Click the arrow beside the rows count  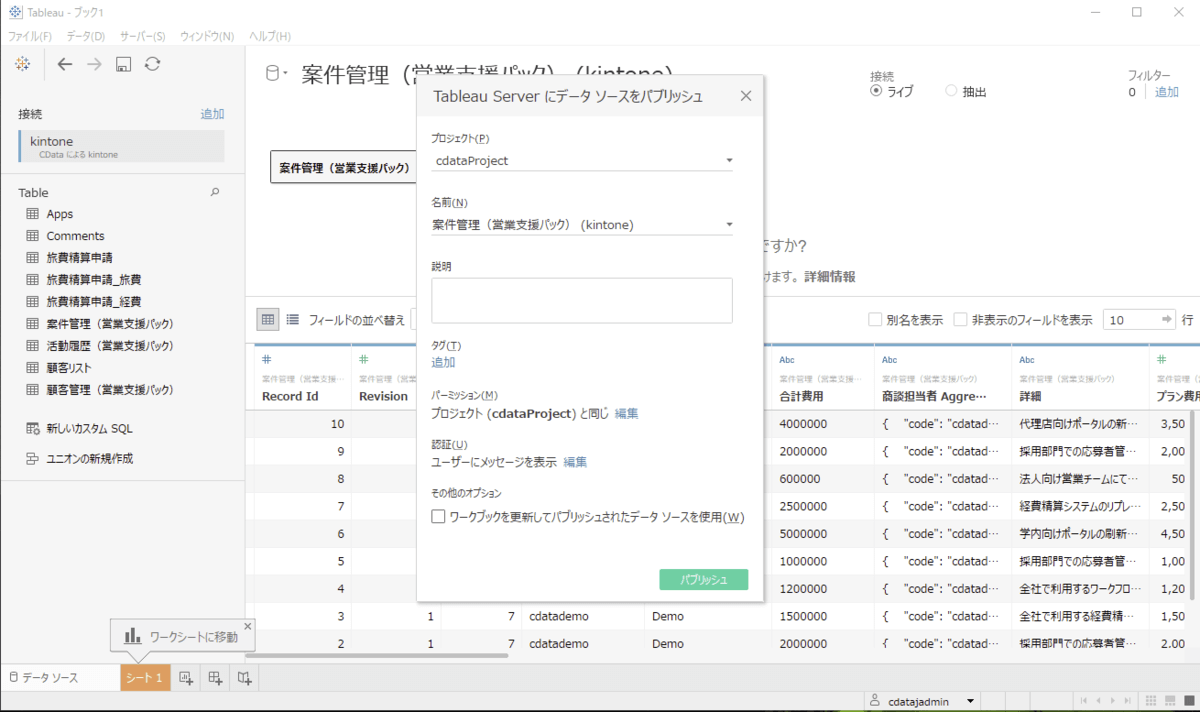coord(1166,320)
